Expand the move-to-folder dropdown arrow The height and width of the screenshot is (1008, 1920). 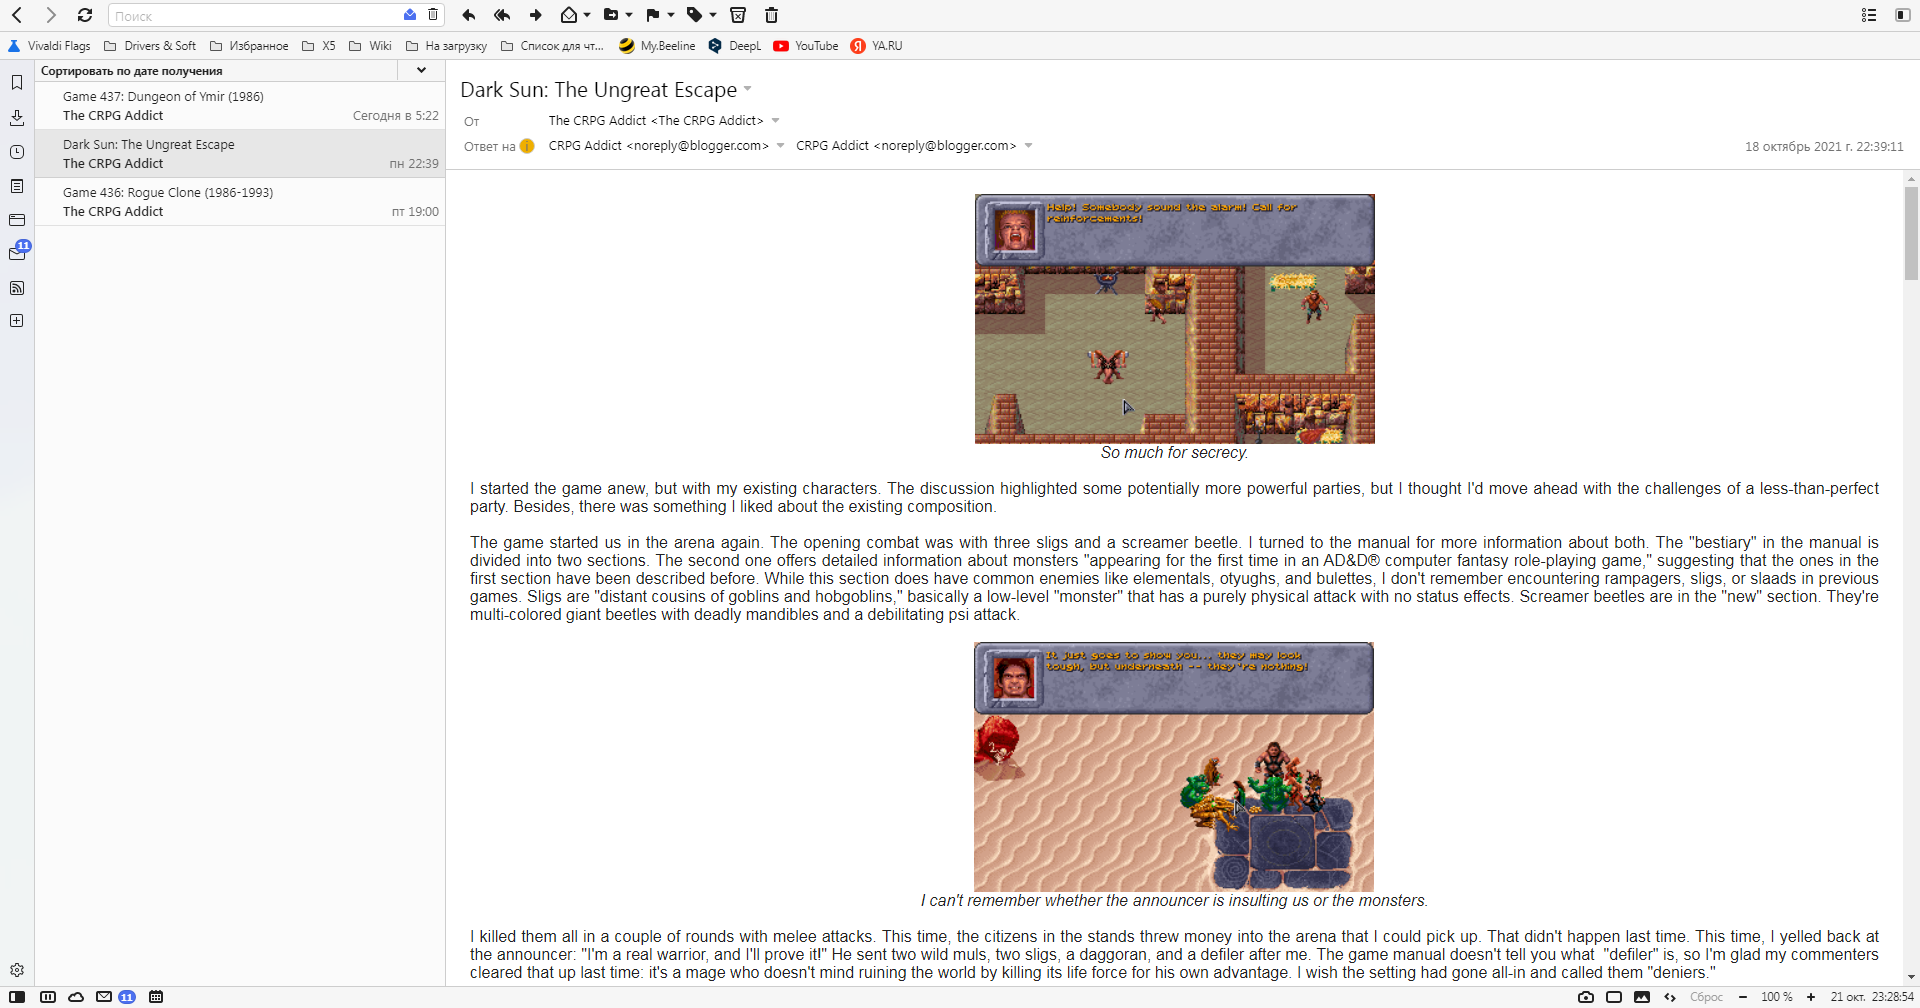[x=629, y=15]
